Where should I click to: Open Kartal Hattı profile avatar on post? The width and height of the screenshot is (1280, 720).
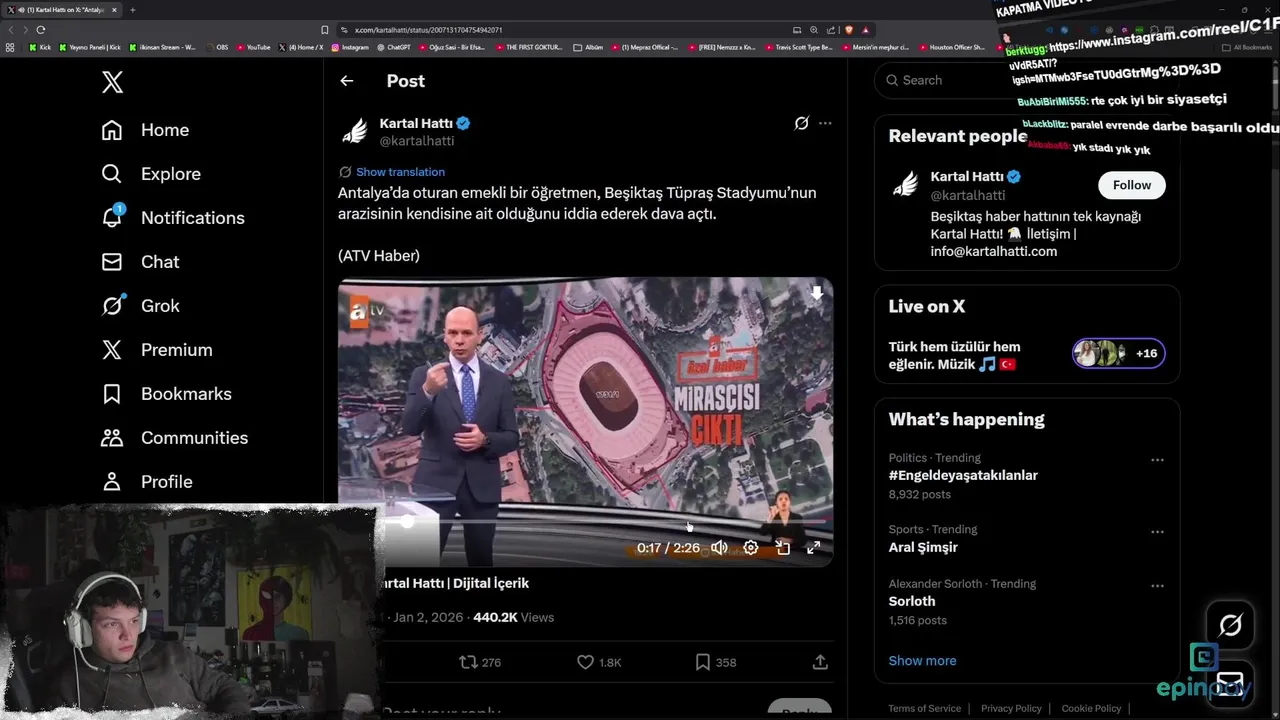[354, 131]
